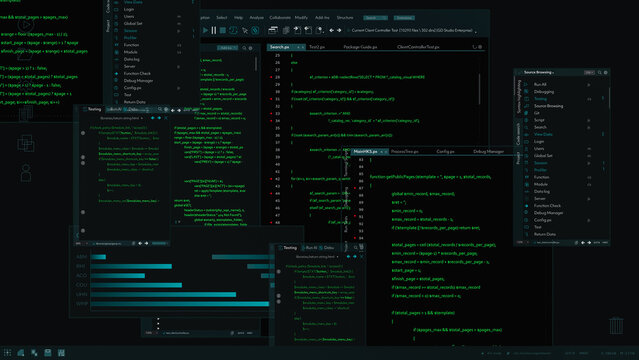The height and width of the screenshot is (360, 639).
Task: Toggle breakpoint on line 28
Action: coord(271,77)
